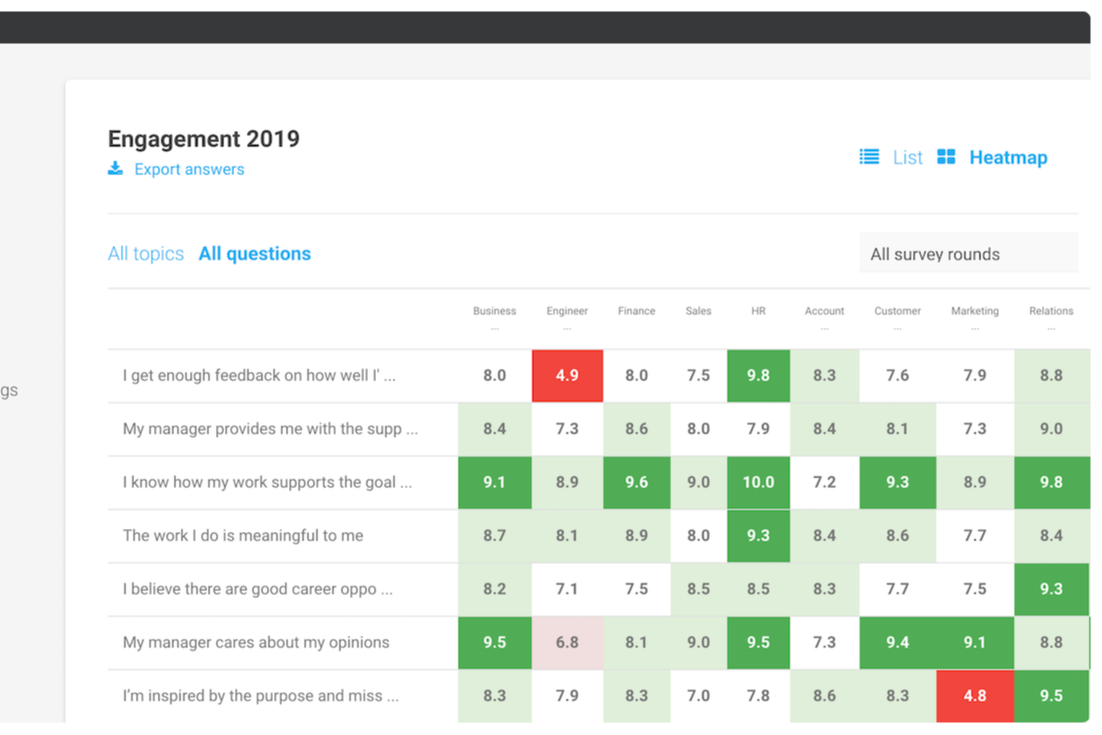Select the All questions tab
This screenshot has width=1102, height=735.
(254, 254)
